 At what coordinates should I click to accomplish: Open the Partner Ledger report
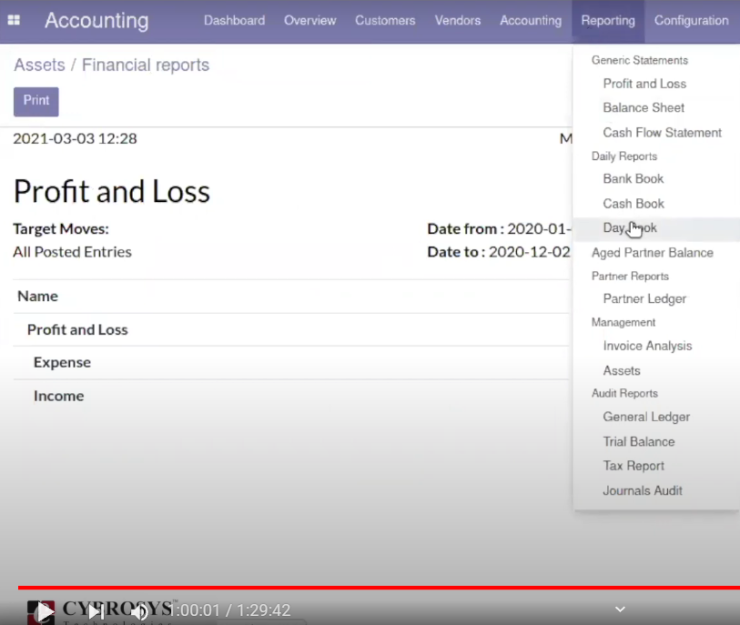coord(645,299)
